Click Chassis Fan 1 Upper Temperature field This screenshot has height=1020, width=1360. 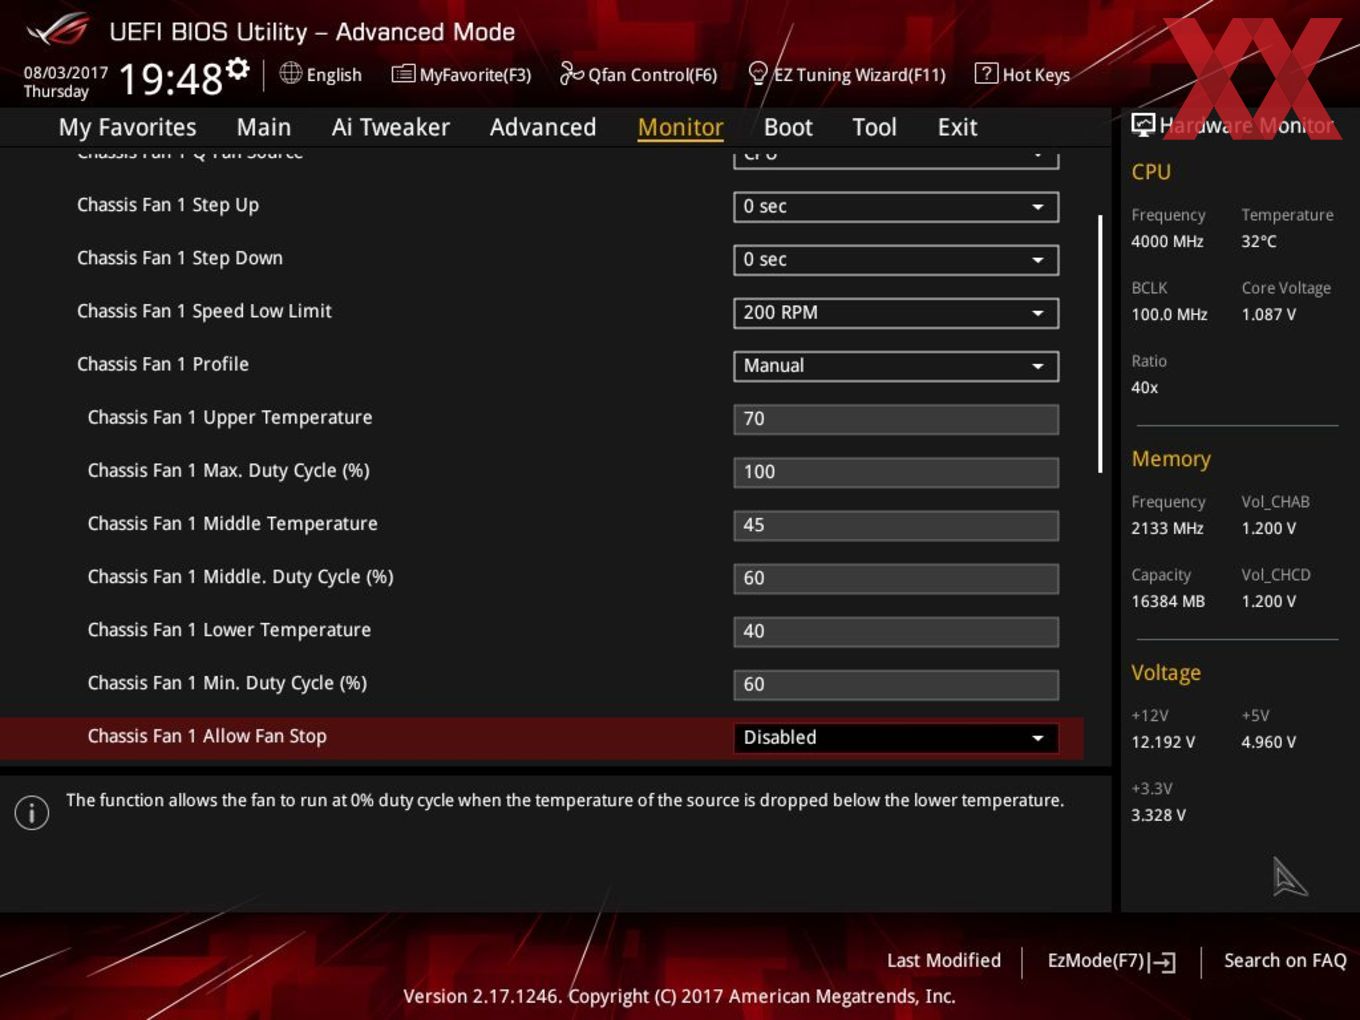pos(896,419)
